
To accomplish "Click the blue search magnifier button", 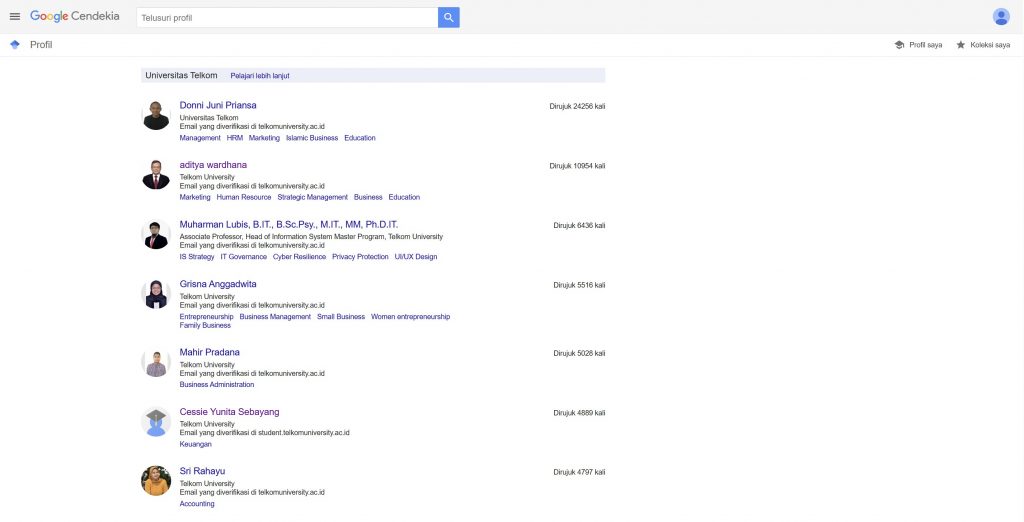I will pos(449,18).
